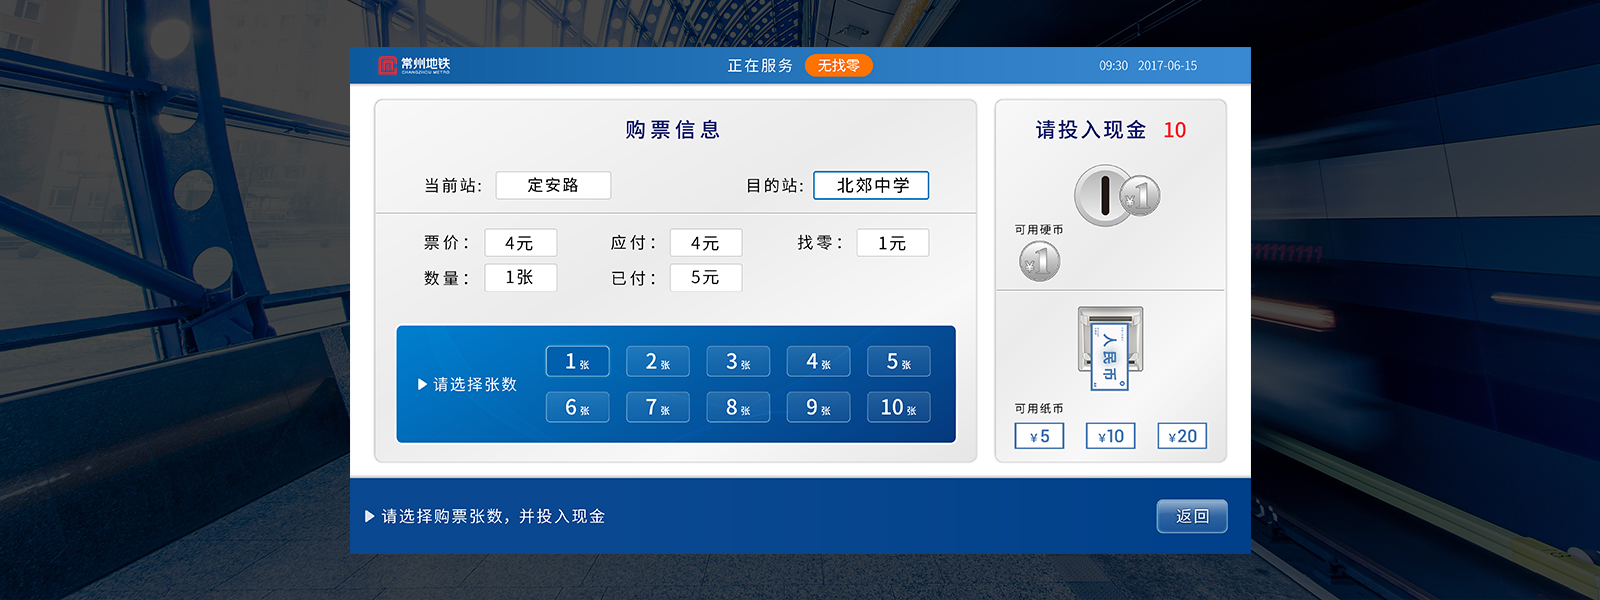This screenshot has height=600, width=1600.
Task: Click the 当前站 field showing 定安路
Action: pos(553,185)
